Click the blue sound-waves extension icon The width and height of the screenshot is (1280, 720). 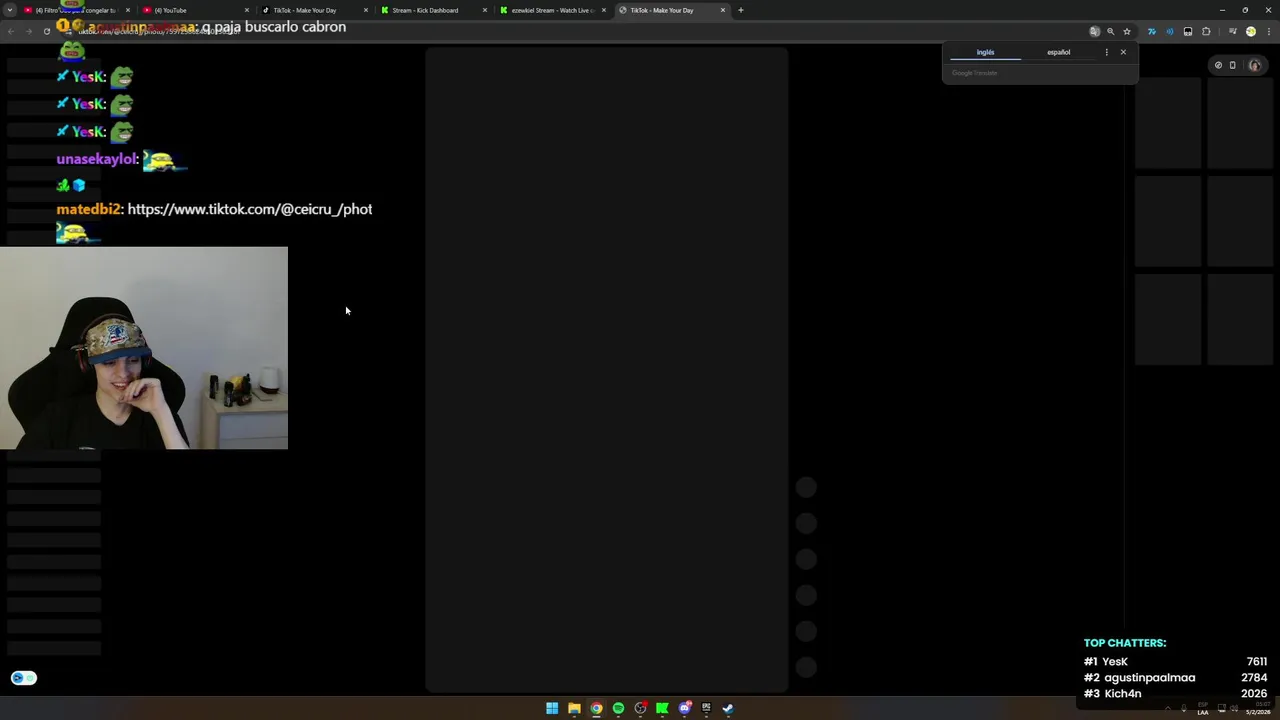pos(1169,31)
